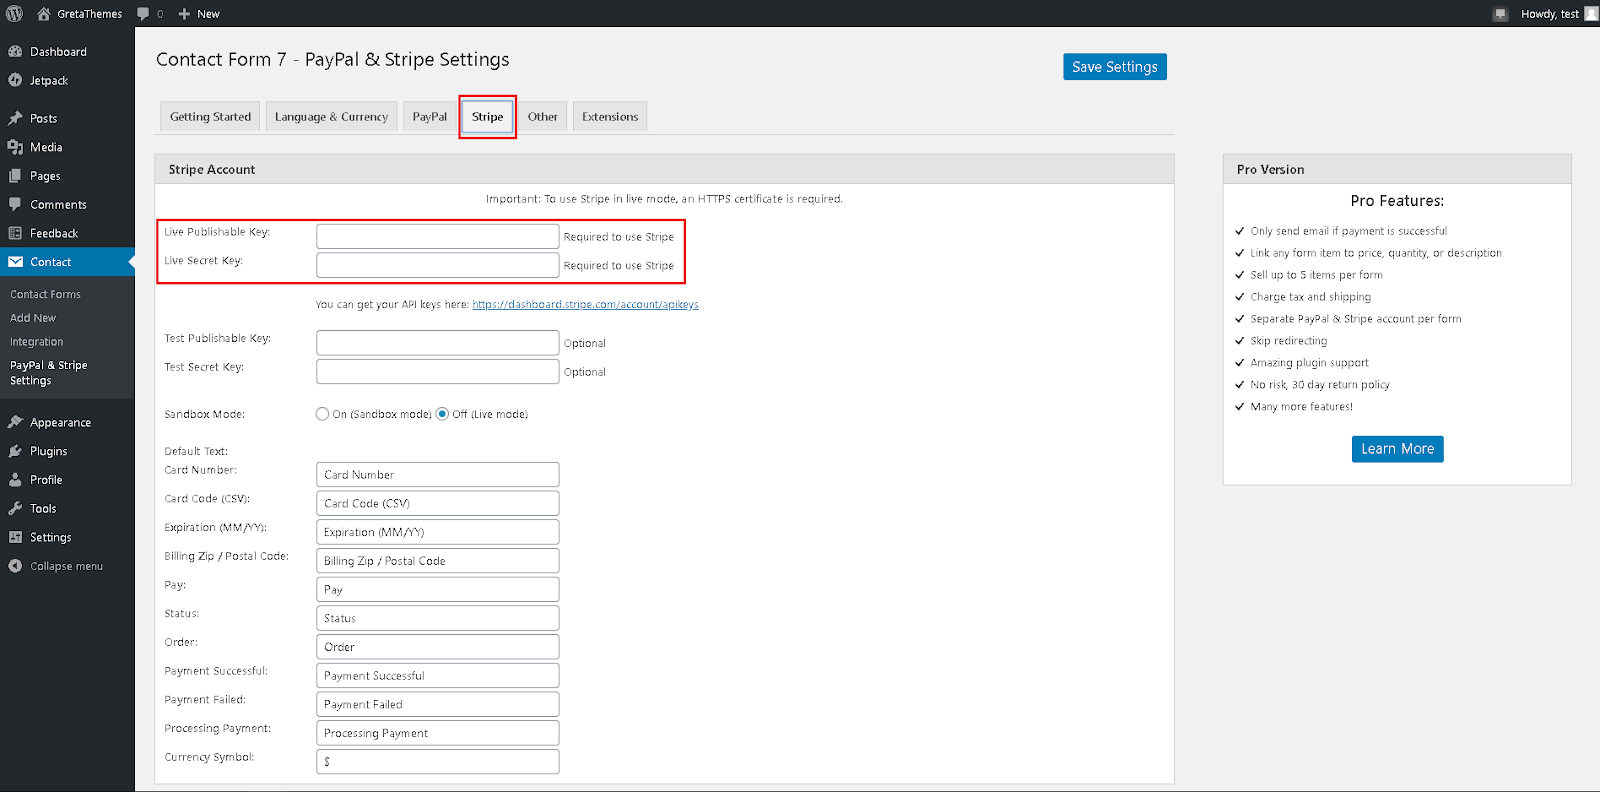Click the Live Secret Key field
The image size is (1600, 792).
point(438,265)
